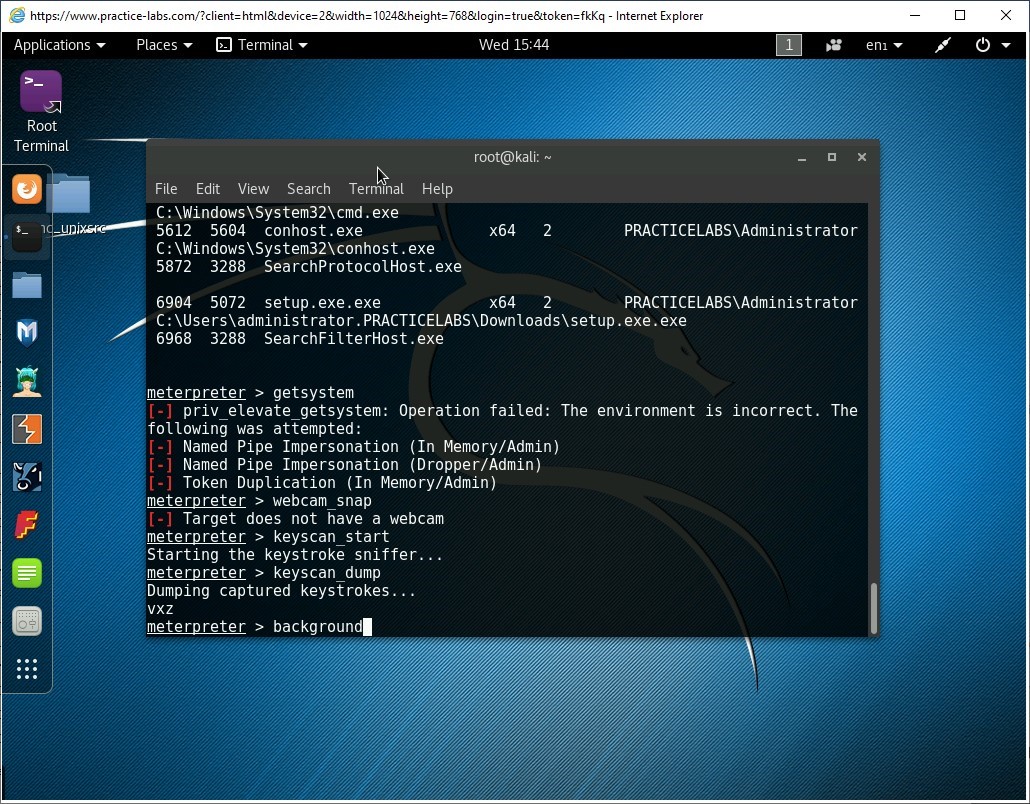Image resolution: width=1030 pixels, height=804 pixels.
Task: Launch Burp Suite from the dock
Action: [27, 429]
